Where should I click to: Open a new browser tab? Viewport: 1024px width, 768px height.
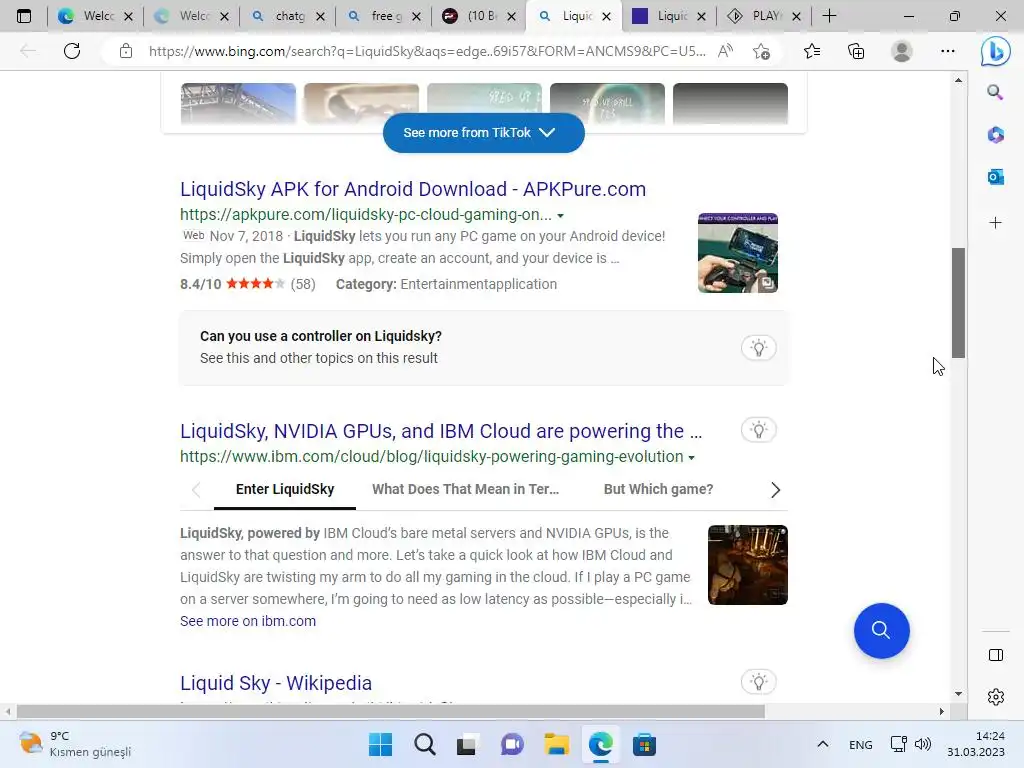829,16
